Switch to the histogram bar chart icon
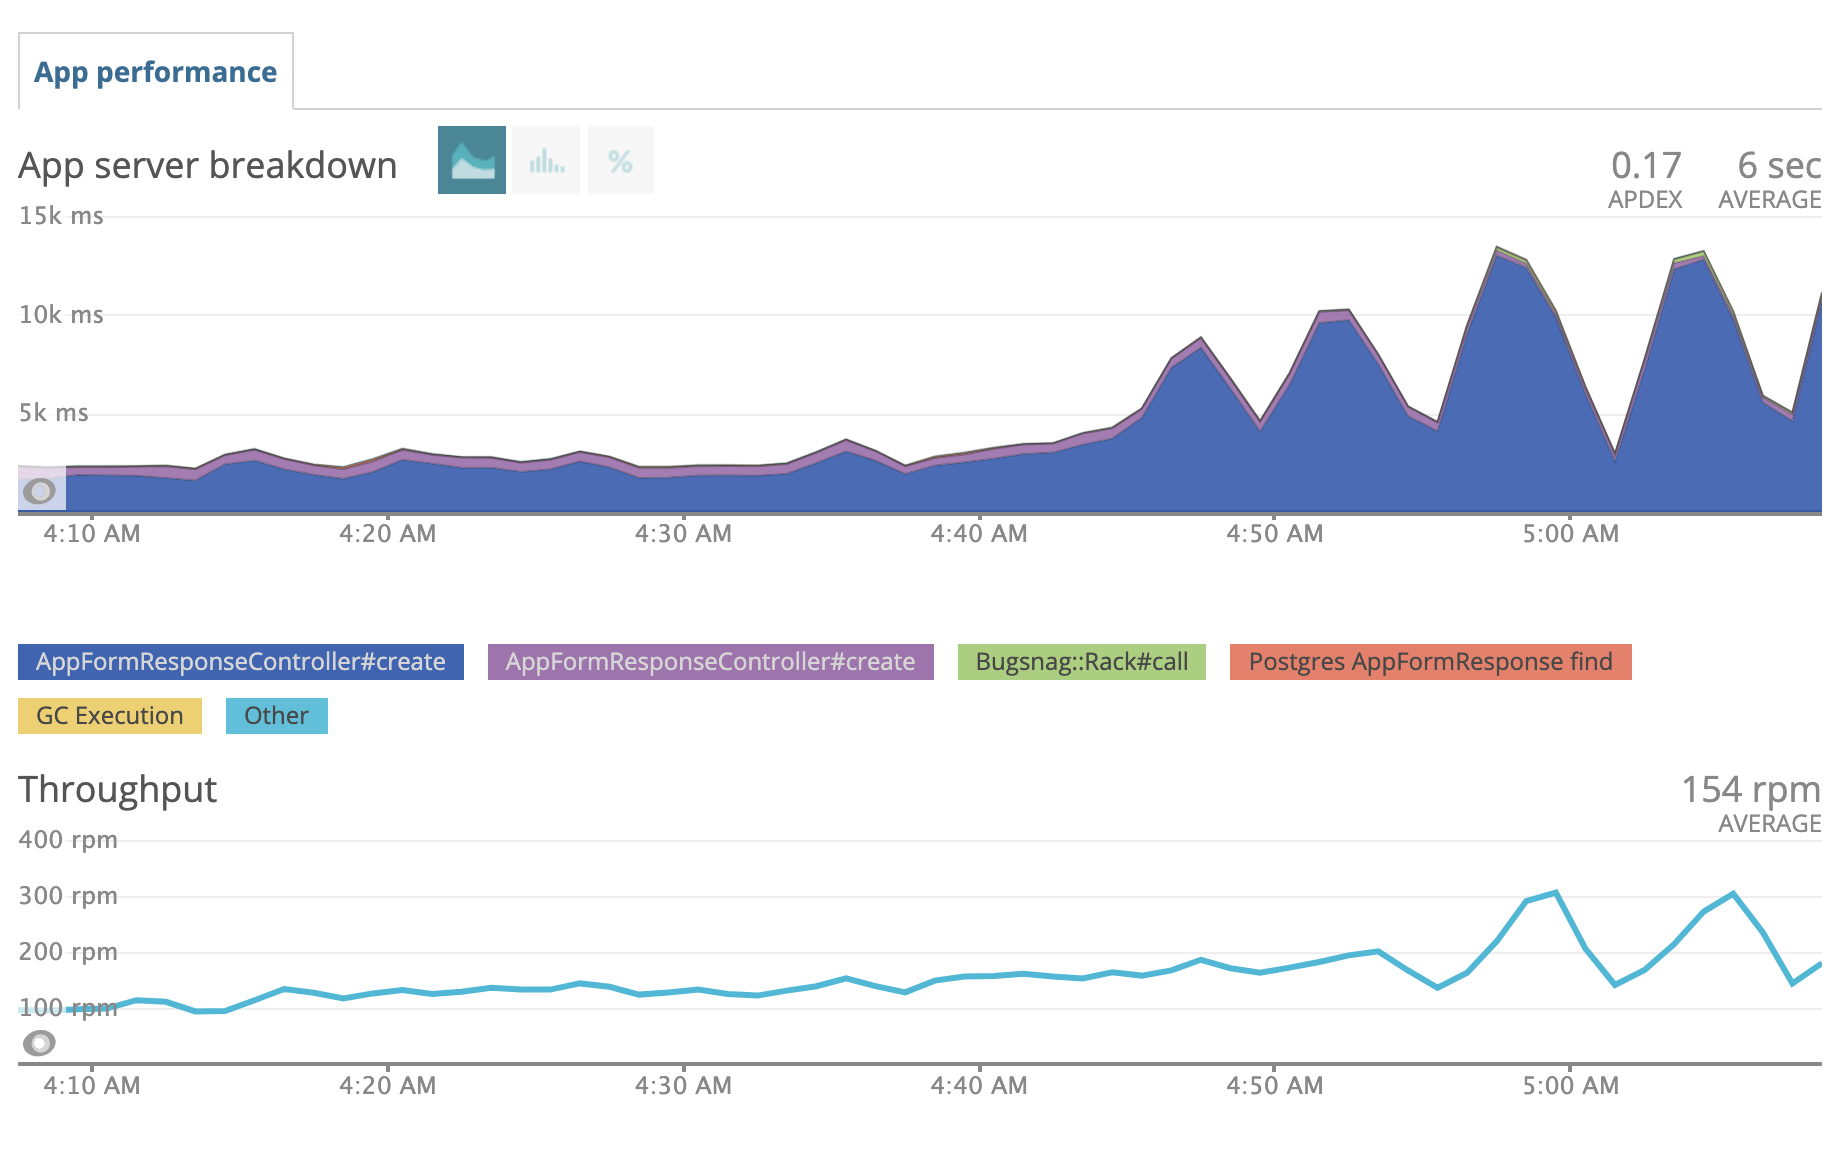The width and height of the screenshot is (1844, 1168). click(546, 160)
